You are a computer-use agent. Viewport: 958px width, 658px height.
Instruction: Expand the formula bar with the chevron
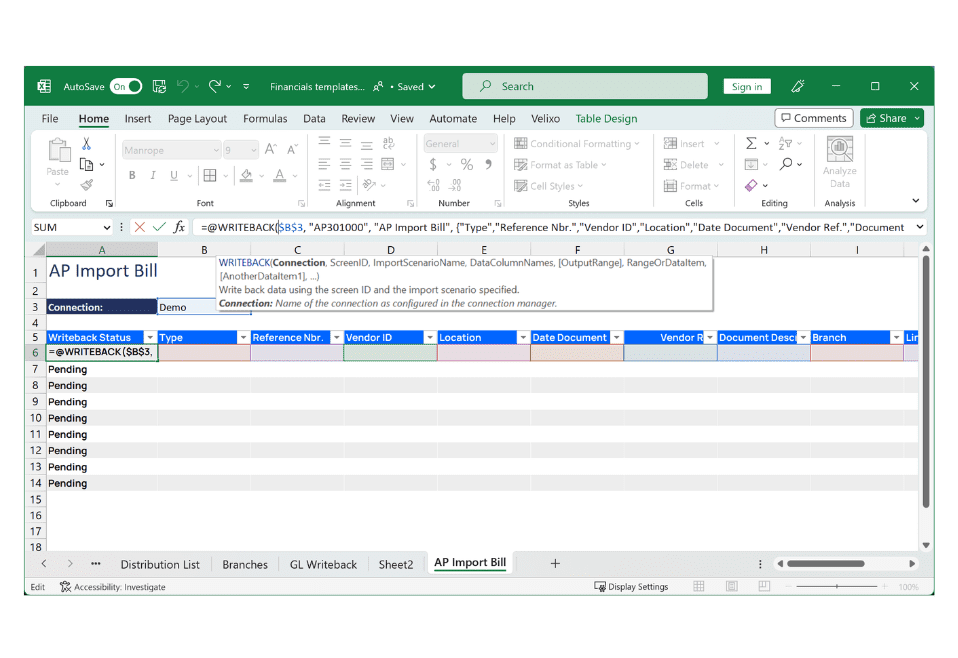[x=918, y=228]
